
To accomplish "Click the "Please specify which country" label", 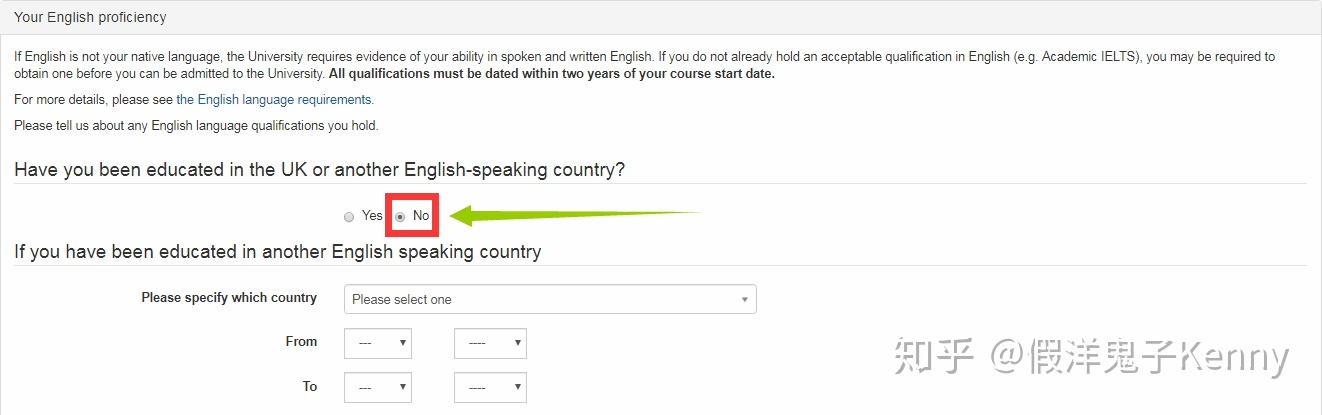I will coord(229,298).
